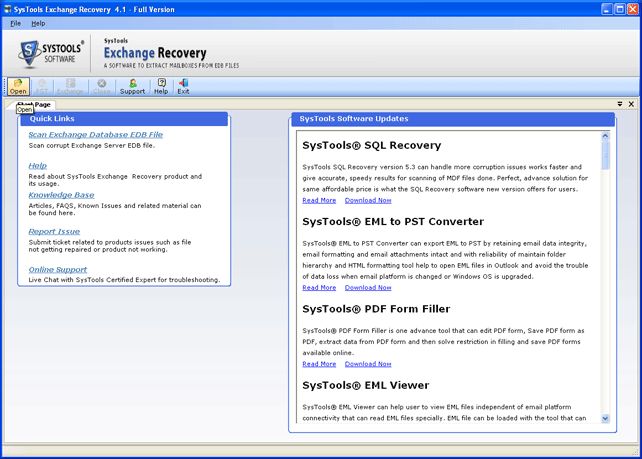Image resolution: width=642 pixels, height=459 pixels.
Task: Maximize the SysTools Exchange Recovery window
Action: [x=620, y=9]
